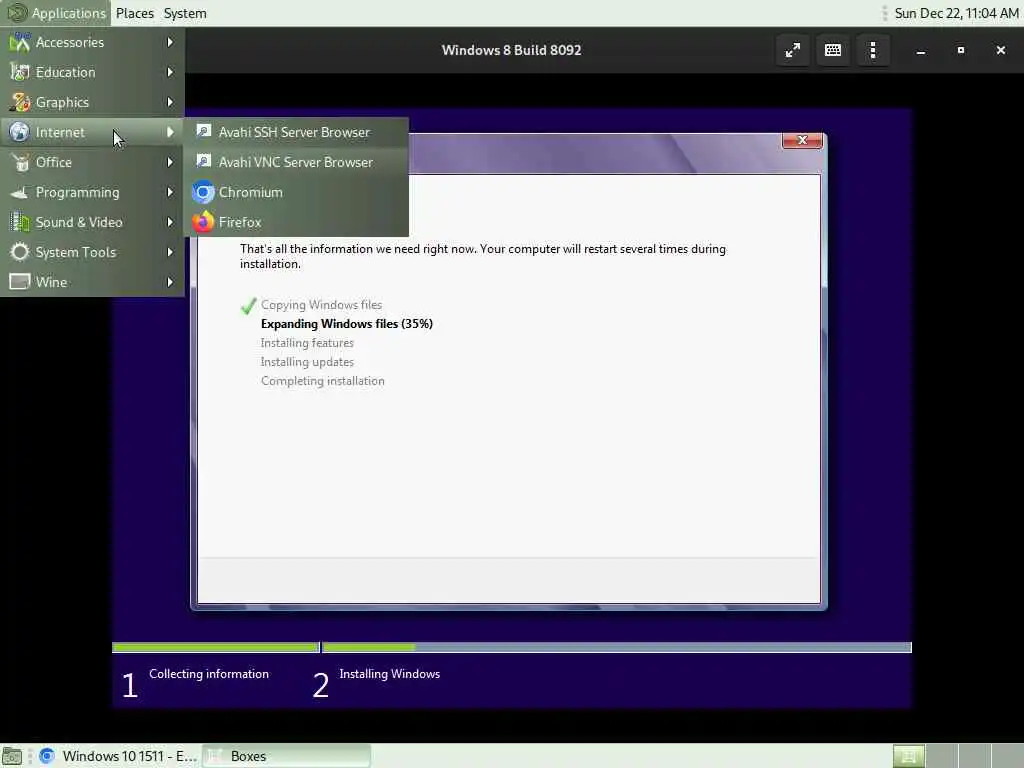Click the show desktop icon in bottom panel
1024x768 pixels.
point(12,756)
